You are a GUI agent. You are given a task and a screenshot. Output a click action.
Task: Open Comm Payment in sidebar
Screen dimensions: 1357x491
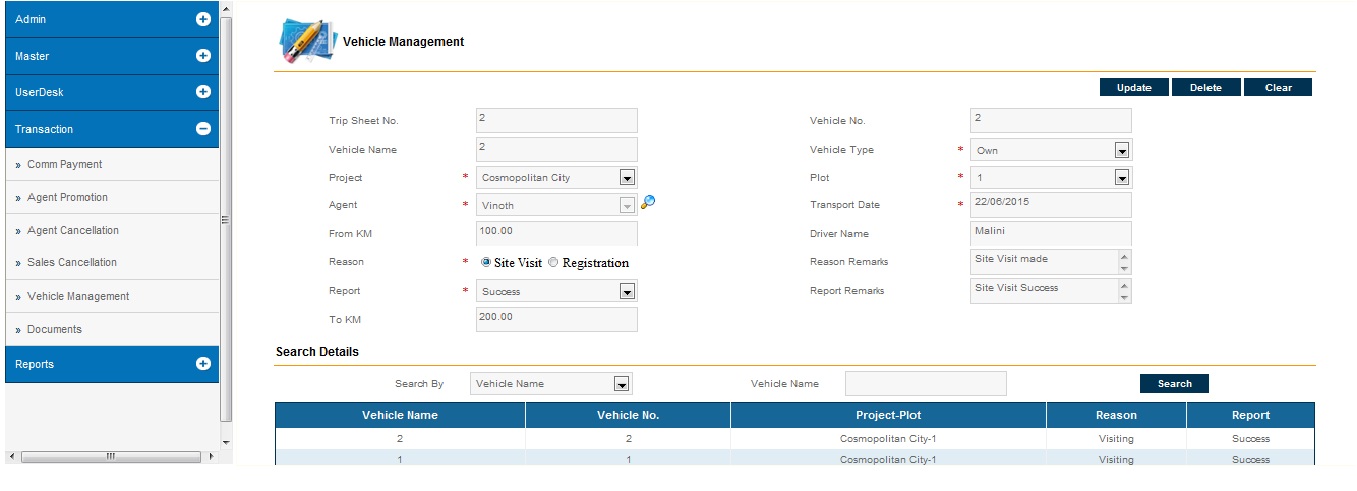tap(65, 165)
